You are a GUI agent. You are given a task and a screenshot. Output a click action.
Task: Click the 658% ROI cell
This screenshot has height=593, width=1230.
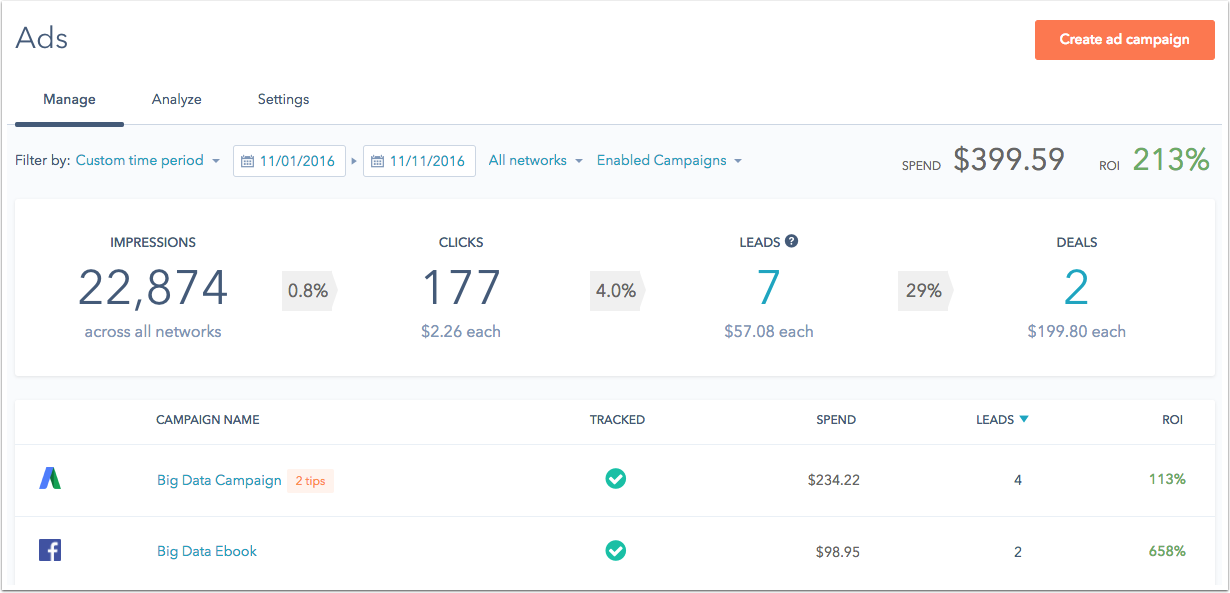pos(1167,551)
